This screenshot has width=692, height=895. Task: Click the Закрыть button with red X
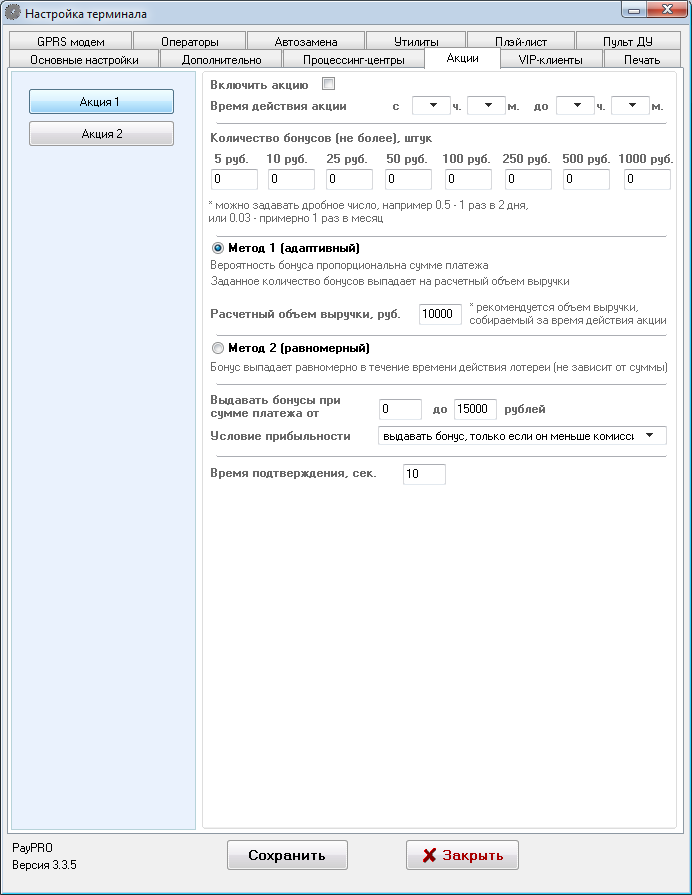[462, 855]
